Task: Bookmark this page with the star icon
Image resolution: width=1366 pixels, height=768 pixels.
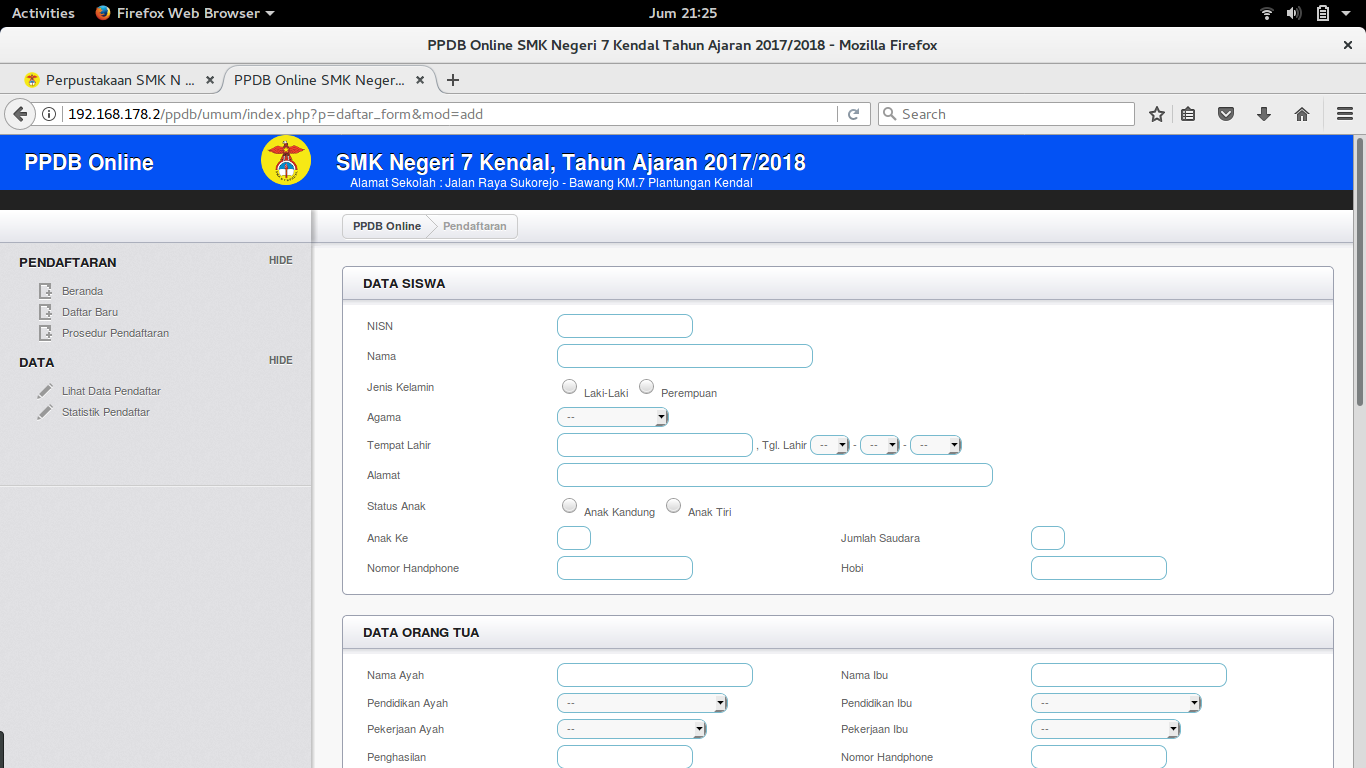Action: 1155,113
